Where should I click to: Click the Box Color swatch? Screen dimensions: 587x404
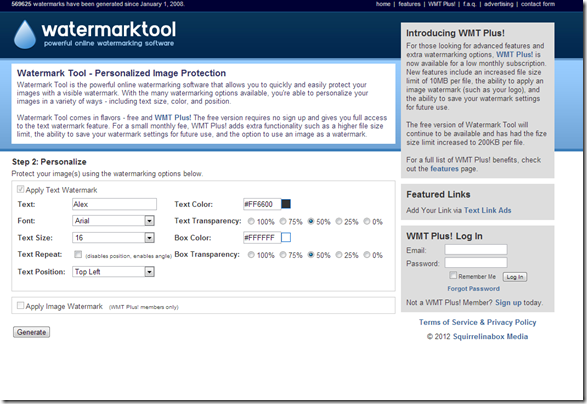click(286, 237)
